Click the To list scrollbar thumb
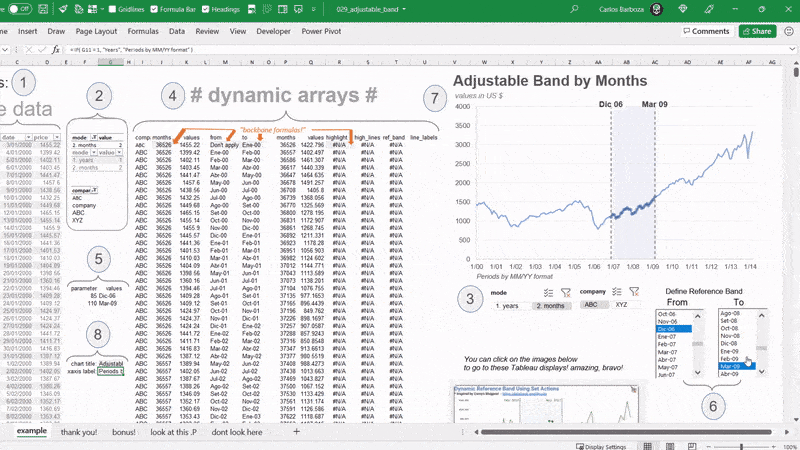The image size is (800, 450). (x=762, y=348)
